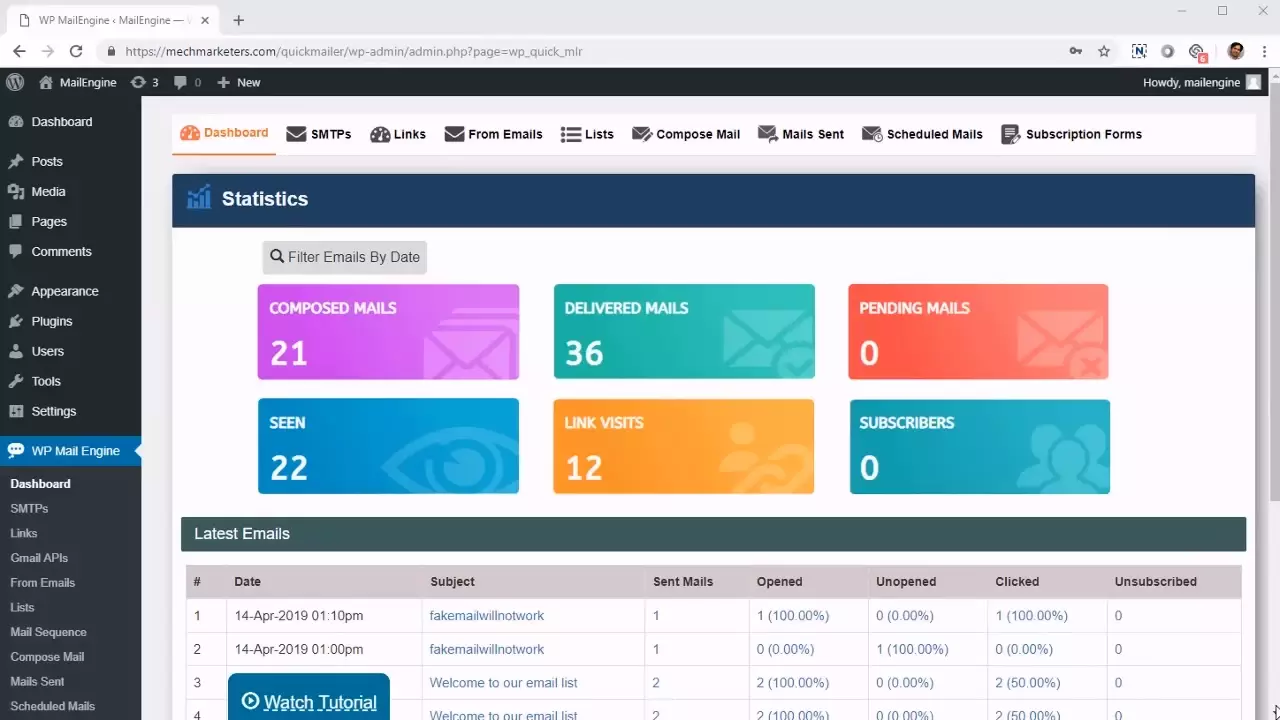
Task: Close the WP MailEngine browser tab
Action: [x=205, y=20]
